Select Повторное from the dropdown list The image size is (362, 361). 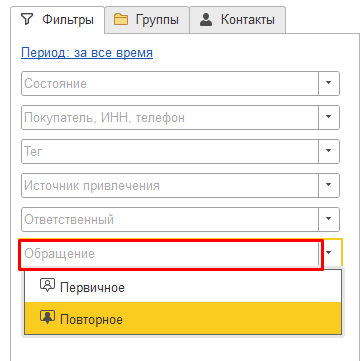(183, 319)
